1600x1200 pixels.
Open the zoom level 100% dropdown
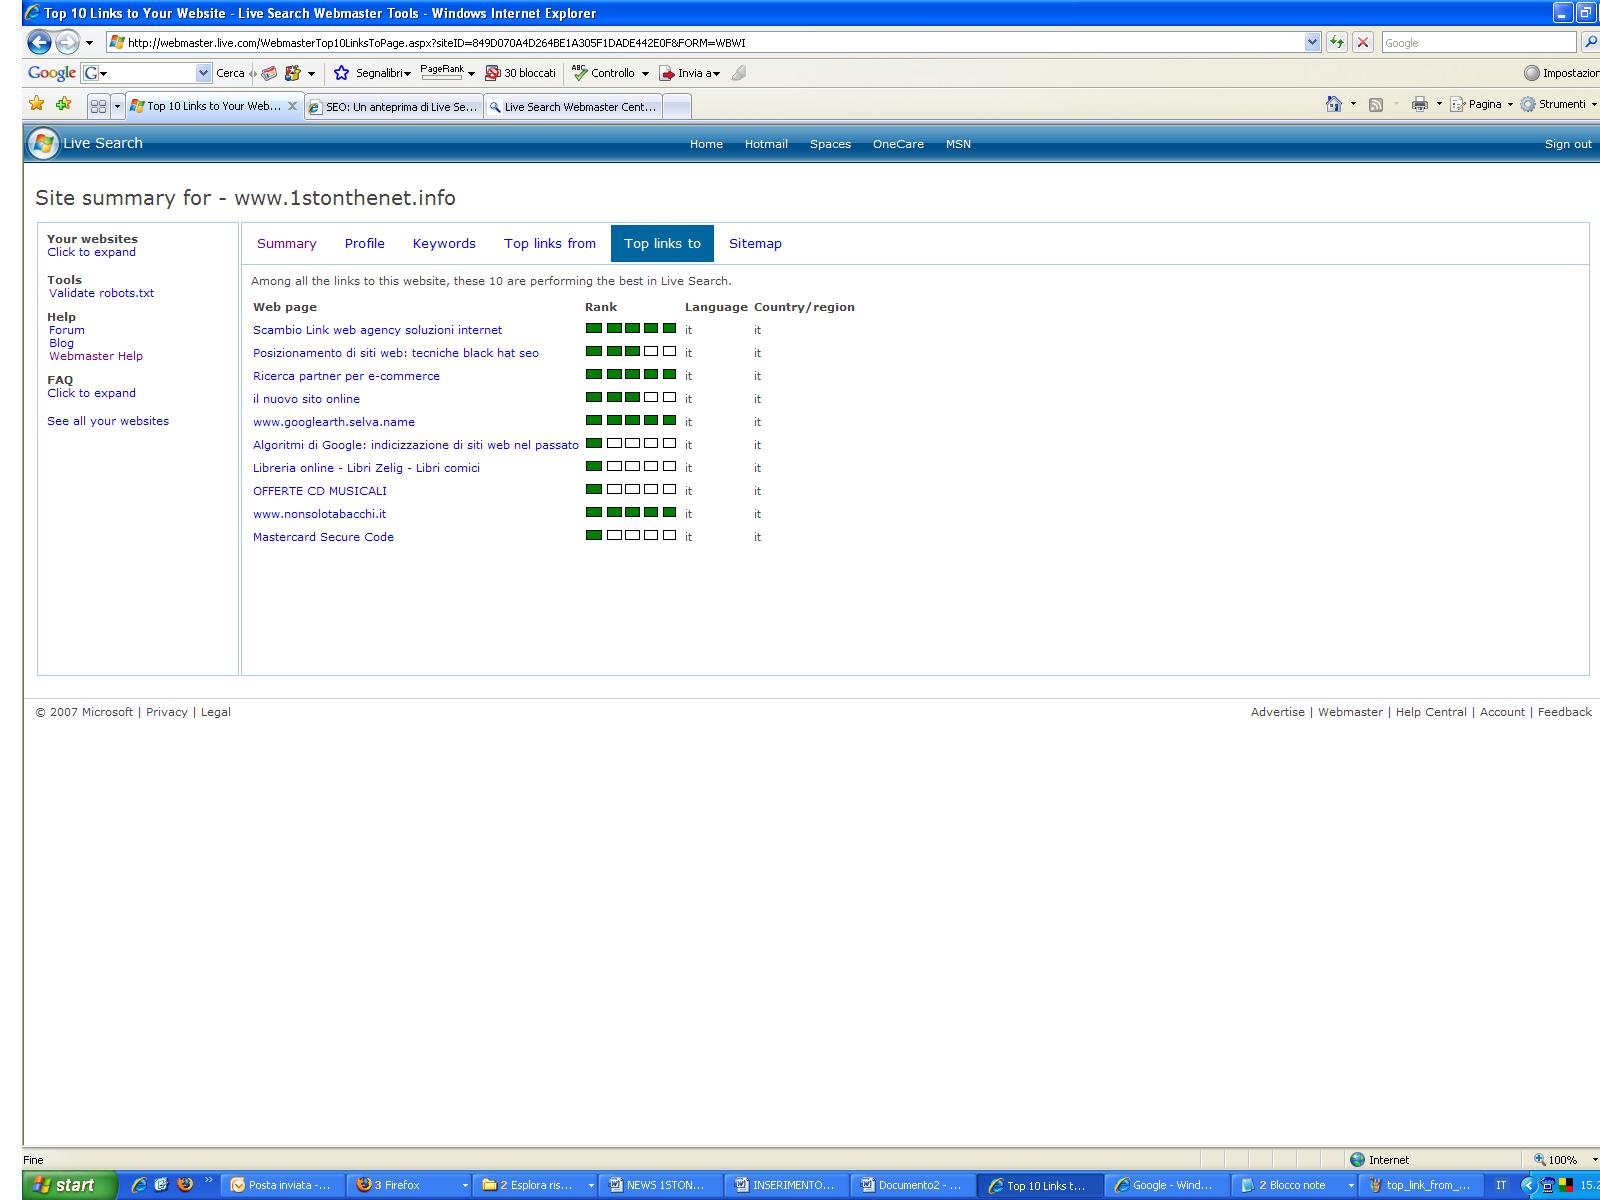pyautogui.click(x=1594, y=1160)
